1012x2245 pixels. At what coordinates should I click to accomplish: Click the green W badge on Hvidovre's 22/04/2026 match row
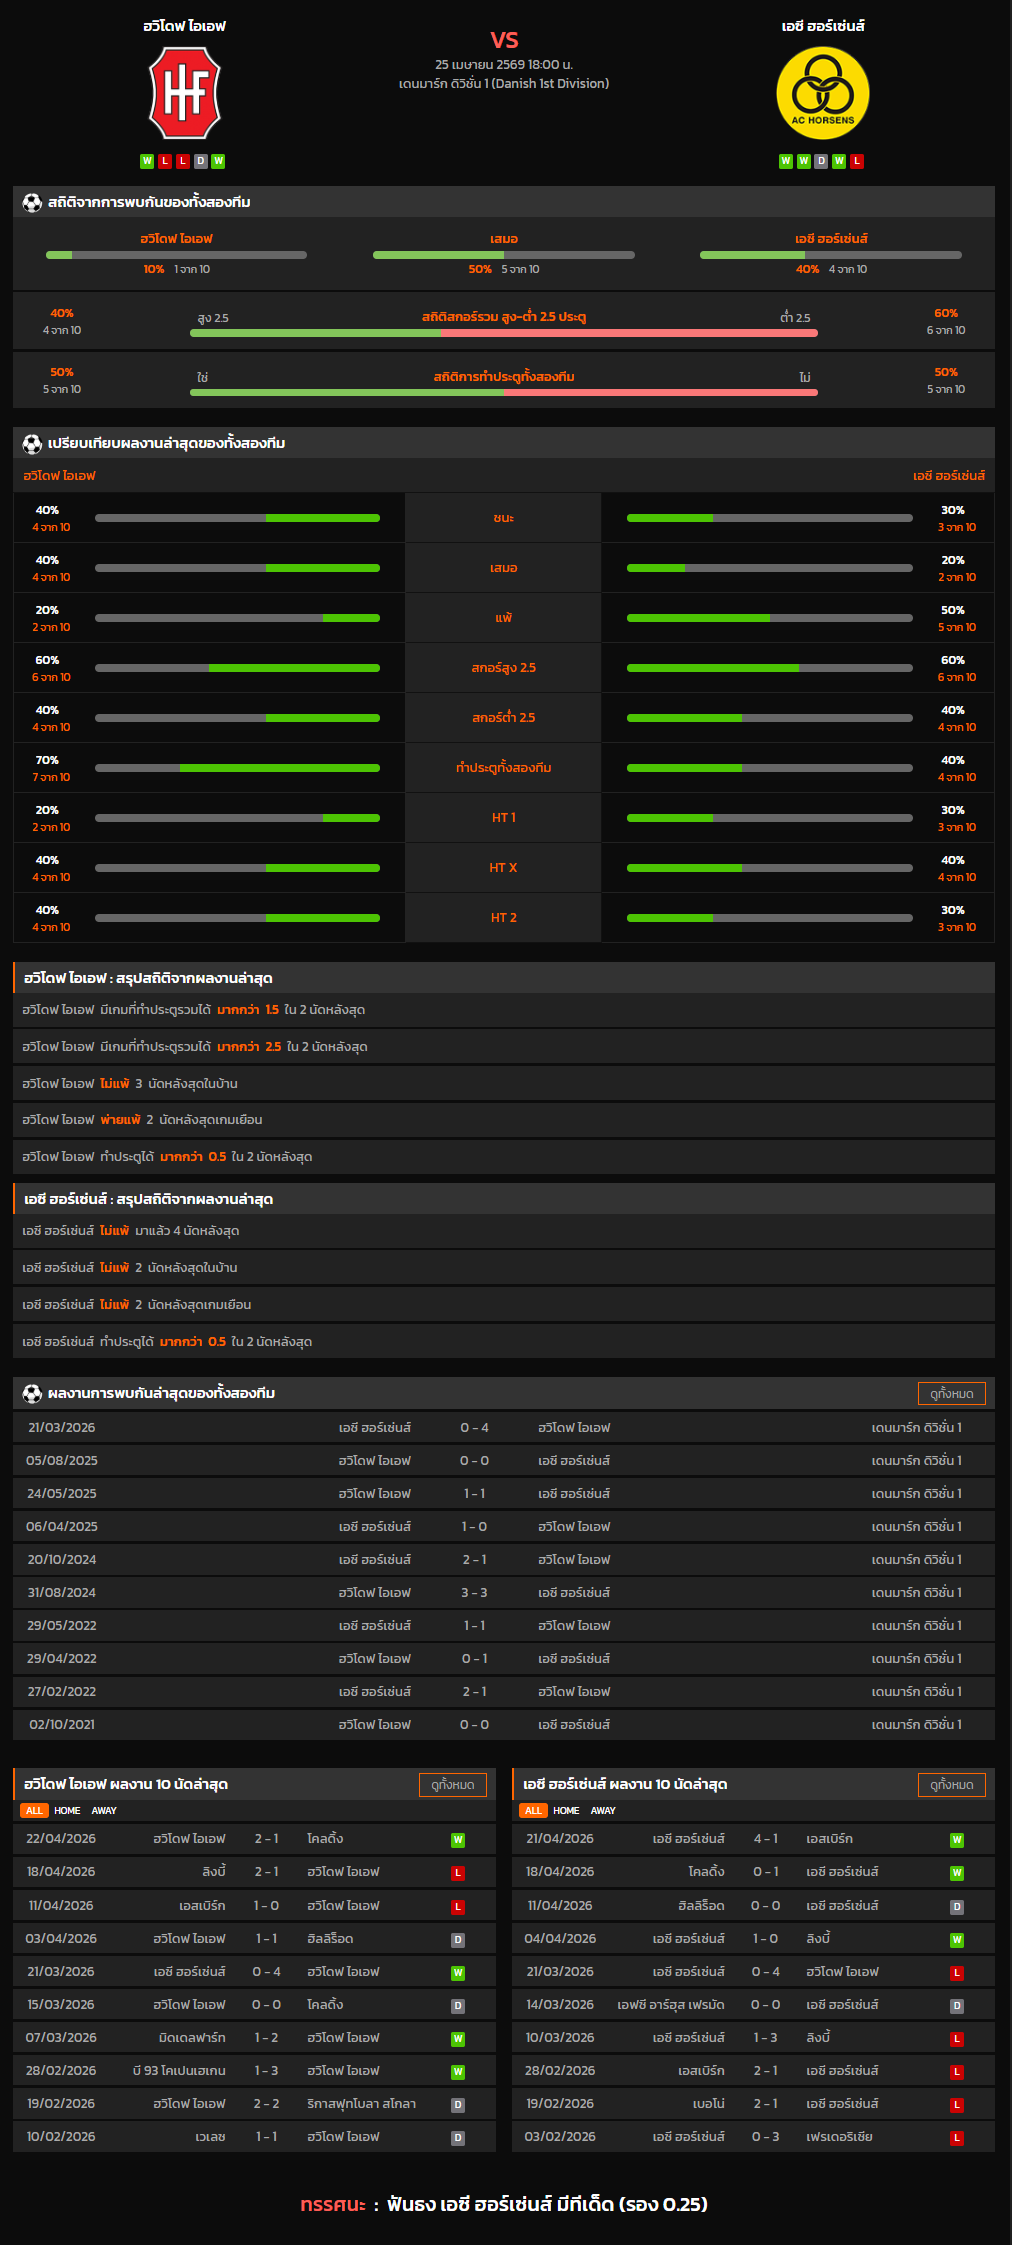point(457,1840)
